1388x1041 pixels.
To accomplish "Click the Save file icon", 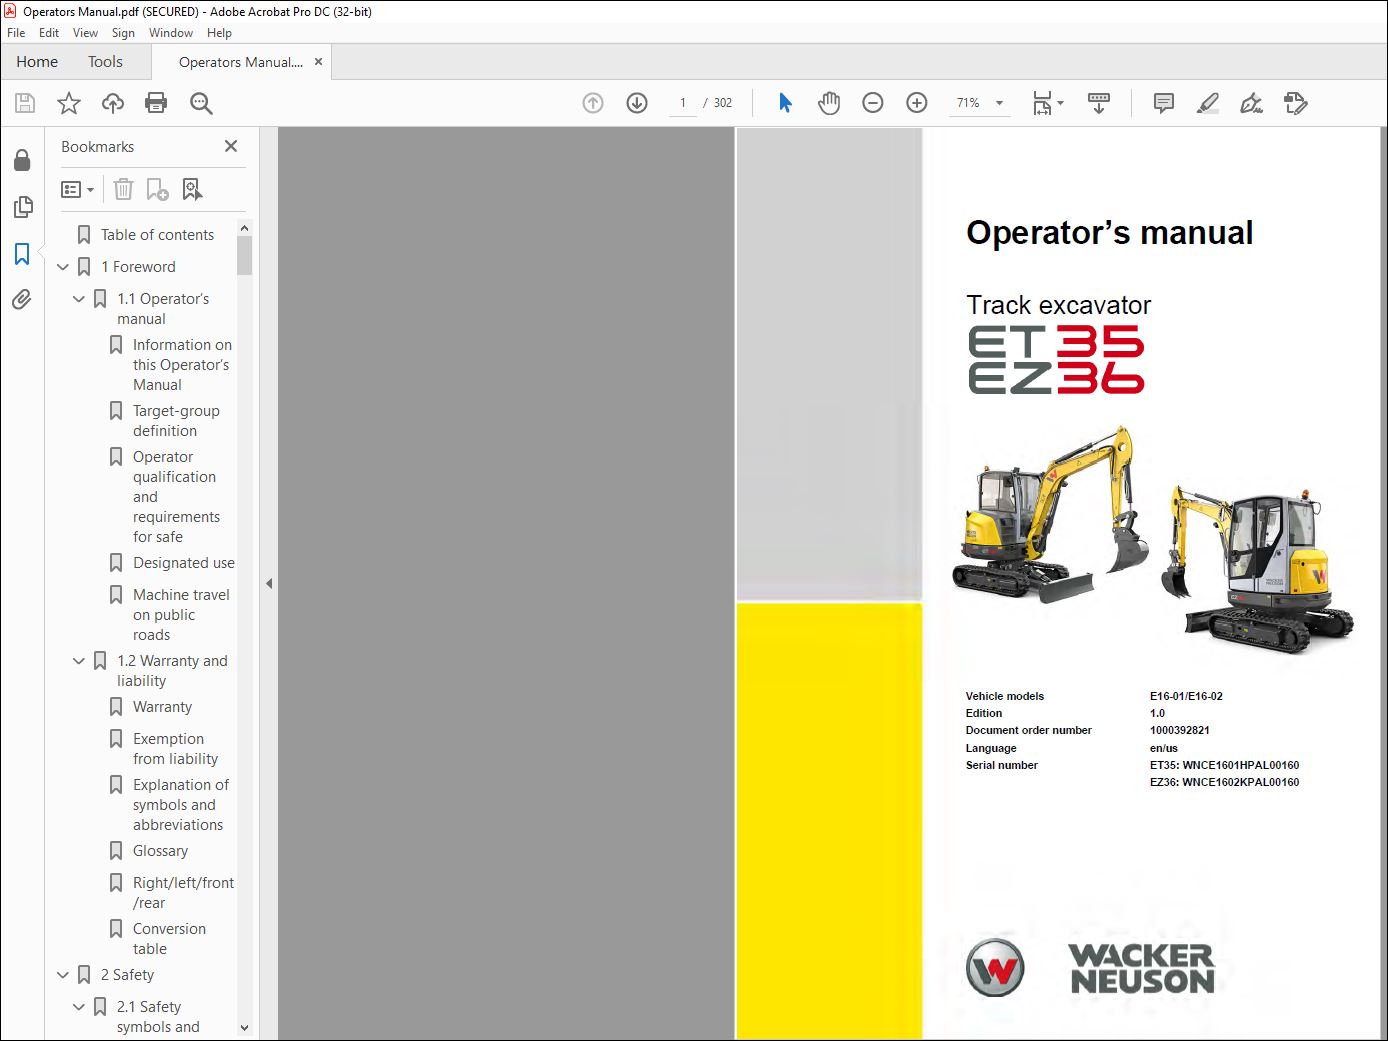I will (25, 103).
